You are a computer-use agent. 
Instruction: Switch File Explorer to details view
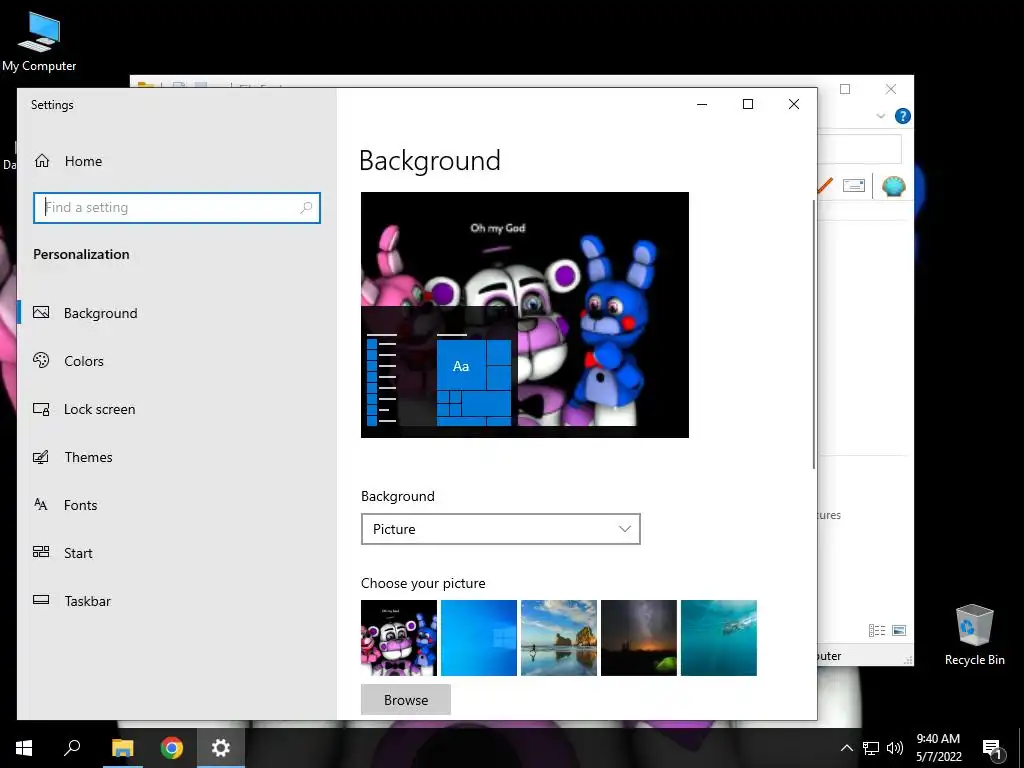(876, 630)
